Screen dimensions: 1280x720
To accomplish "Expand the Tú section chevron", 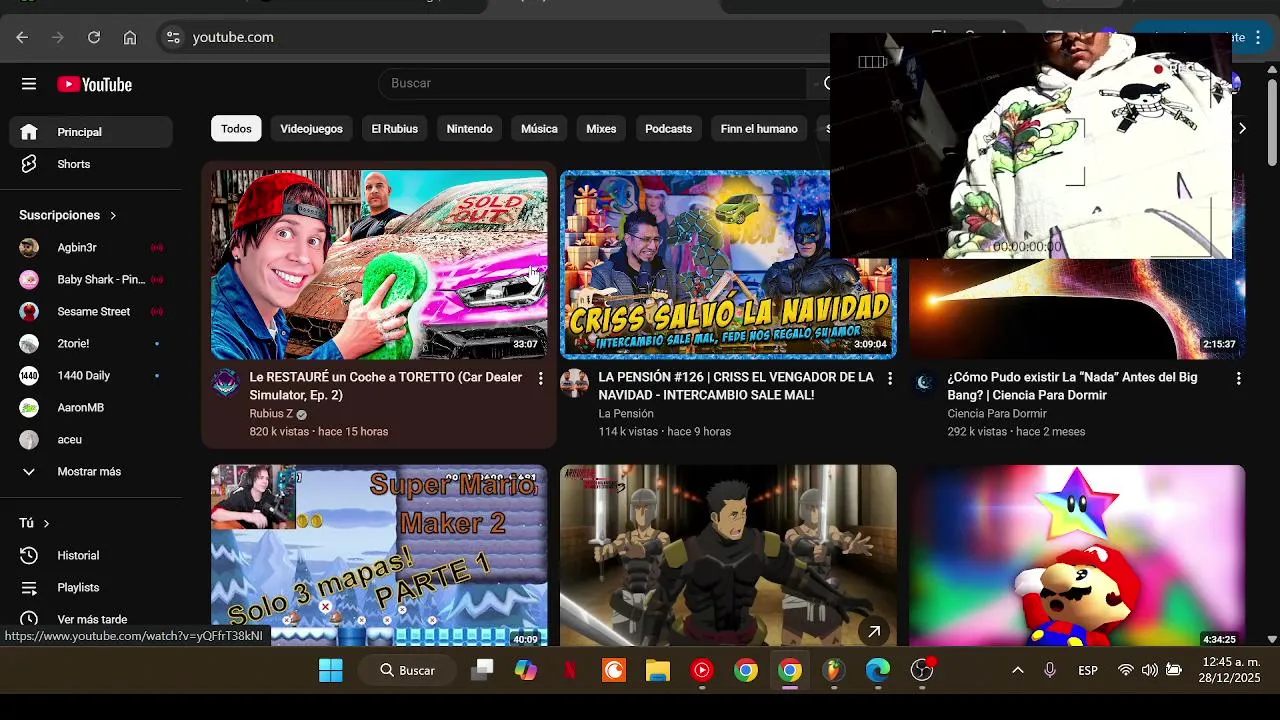I will coord(46,523).
